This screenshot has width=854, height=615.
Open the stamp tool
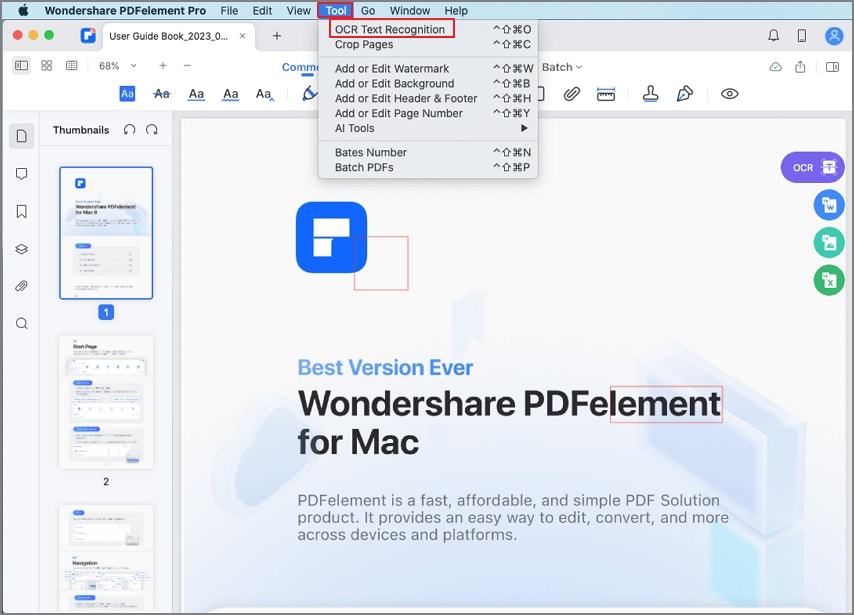coord(650,94)
